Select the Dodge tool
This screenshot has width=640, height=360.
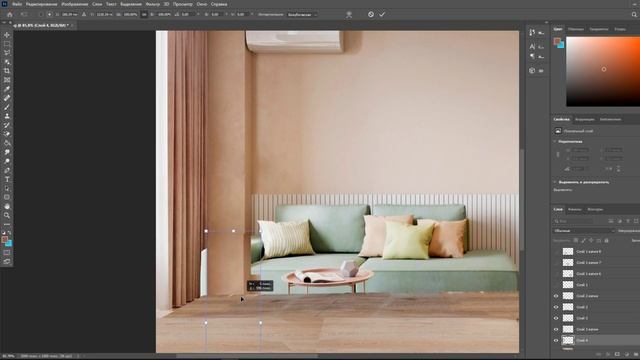point(7,161)
